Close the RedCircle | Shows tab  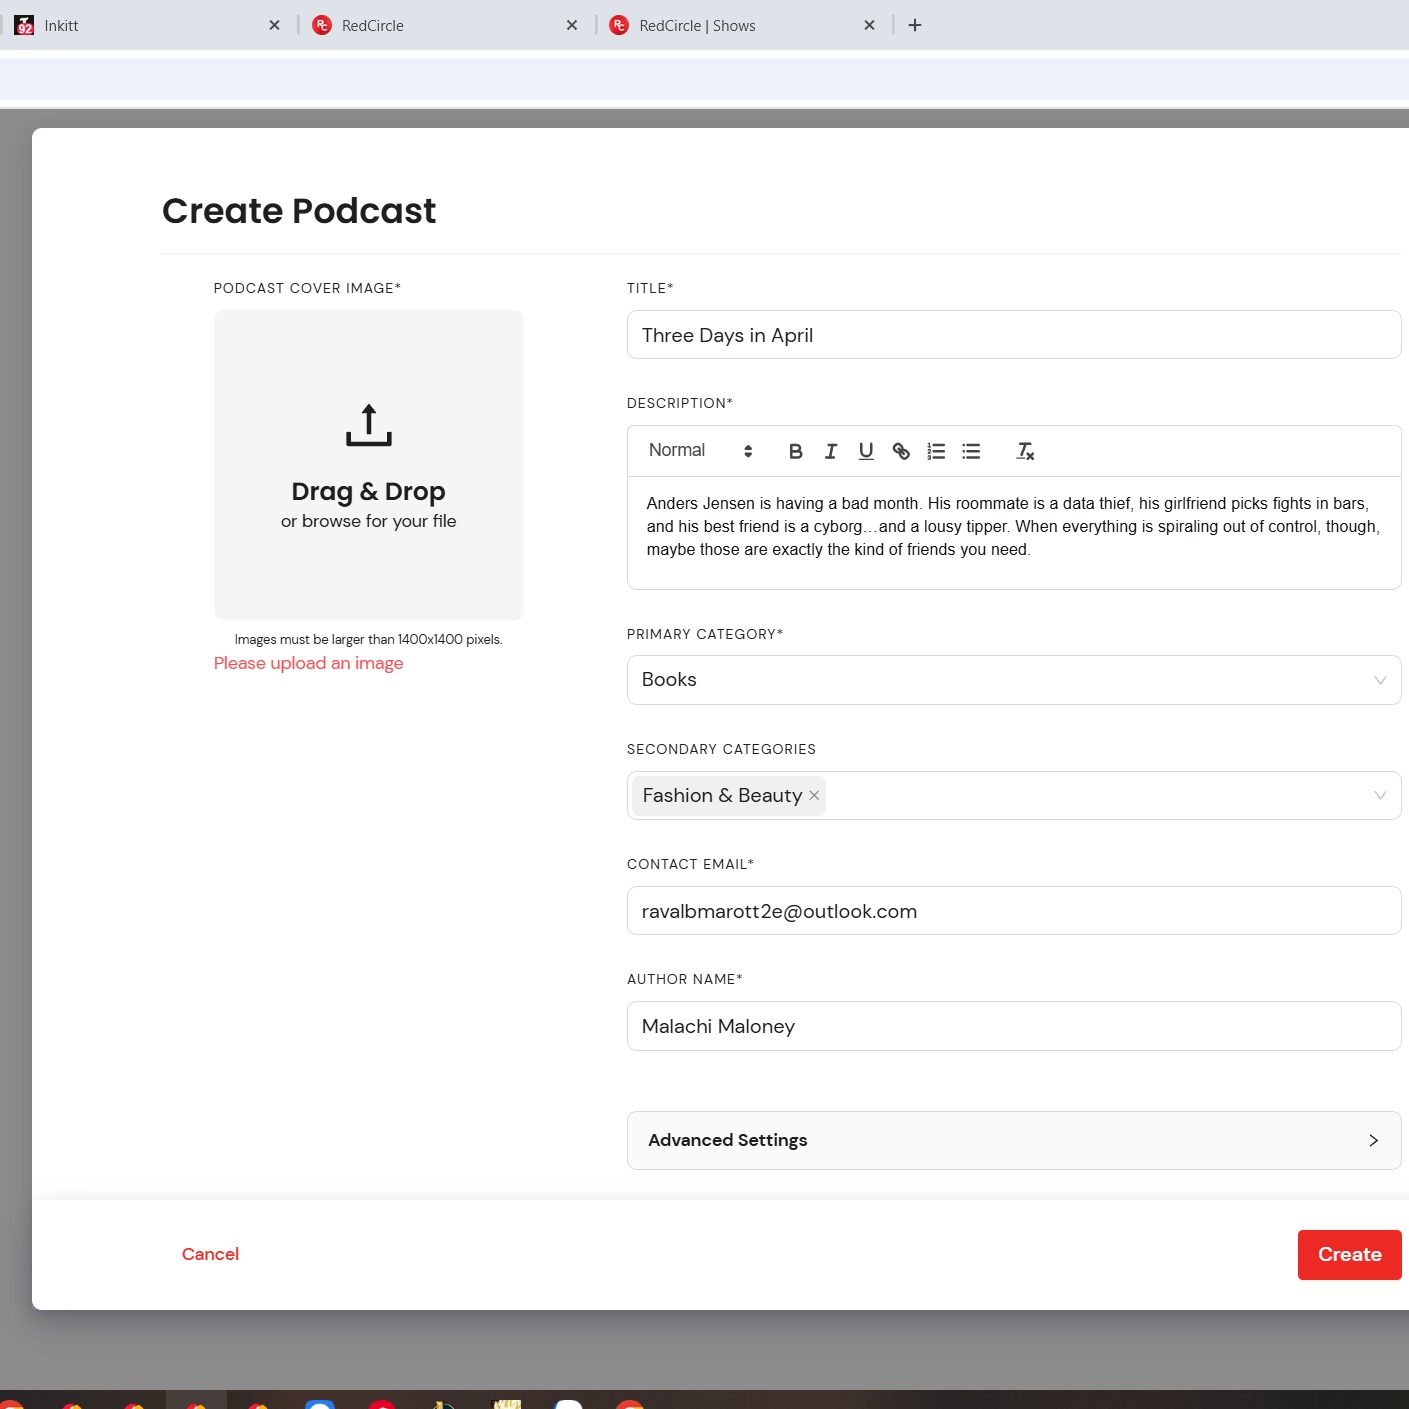click(869, 25)
